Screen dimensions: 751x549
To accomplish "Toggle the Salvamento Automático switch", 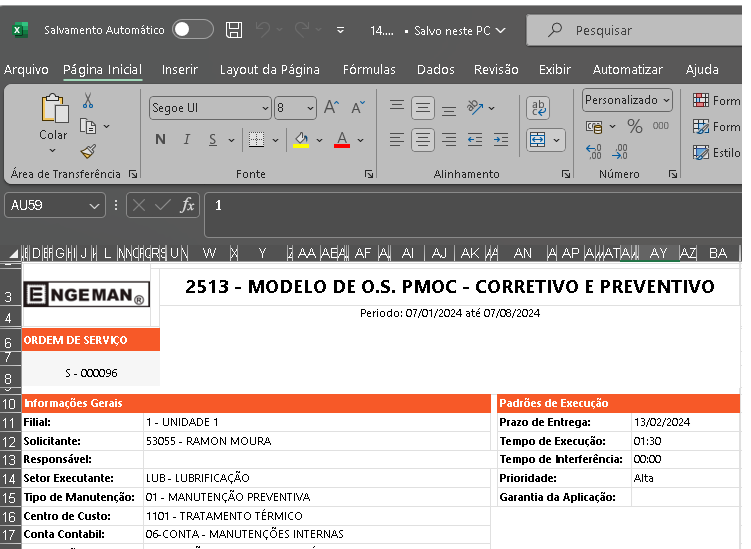I will [193, 30].
